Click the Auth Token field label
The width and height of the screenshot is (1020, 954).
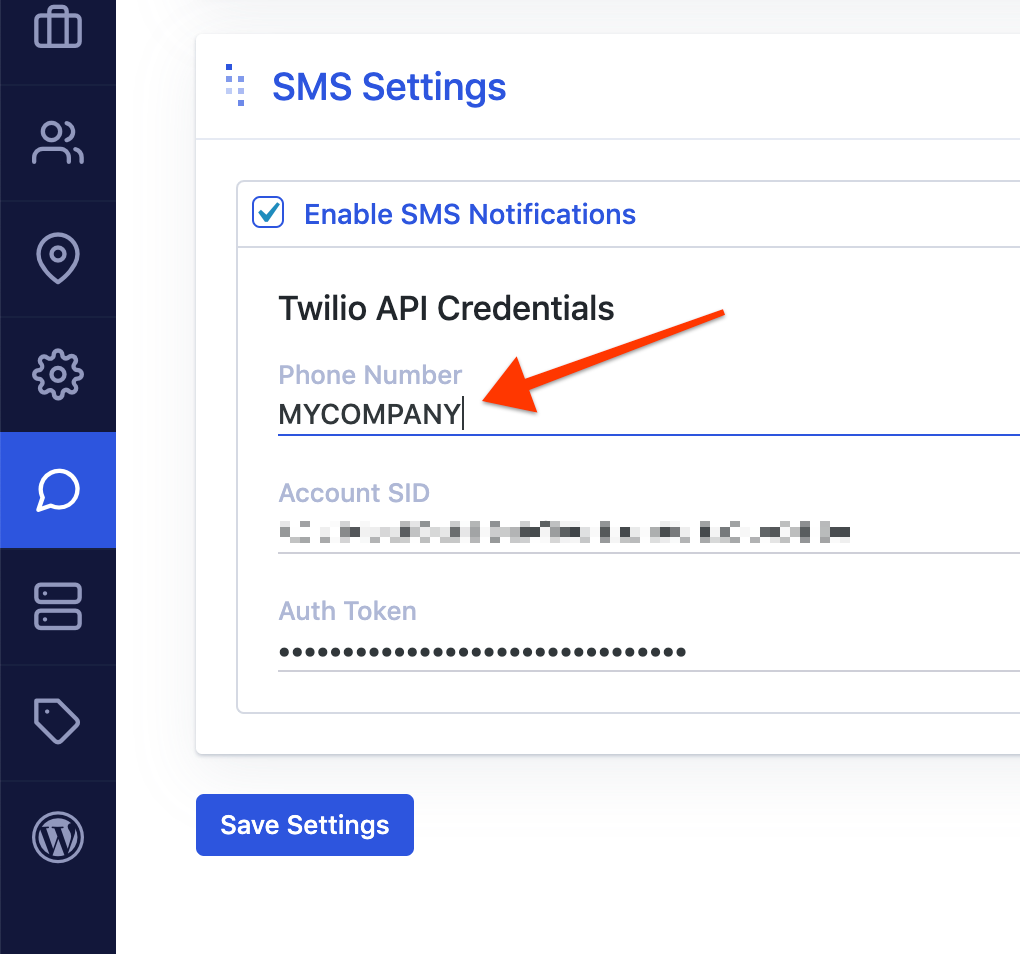(347, 611)
